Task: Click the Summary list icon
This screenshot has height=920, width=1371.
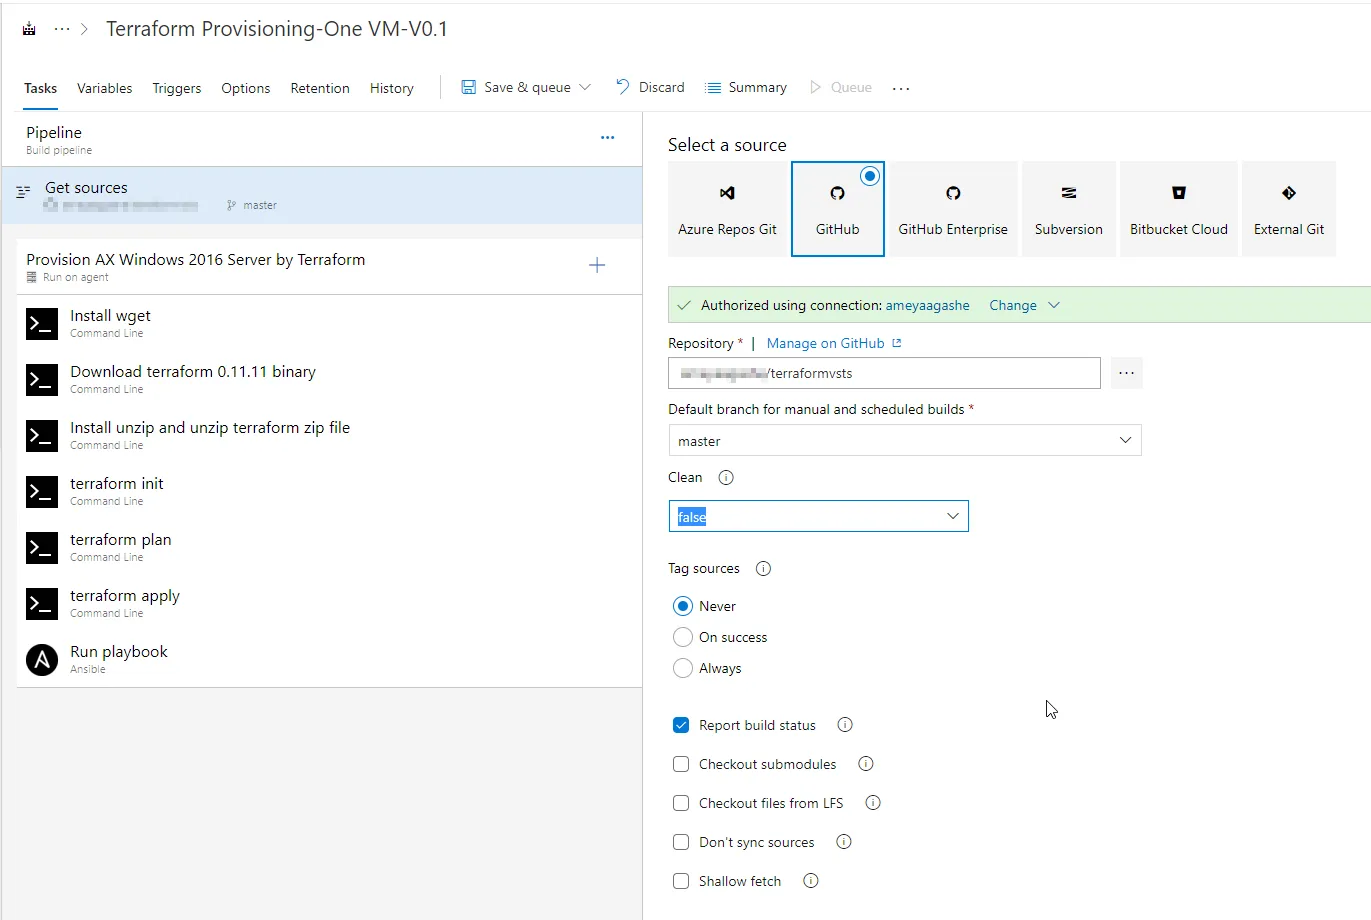Action: [x=713, y=88]
